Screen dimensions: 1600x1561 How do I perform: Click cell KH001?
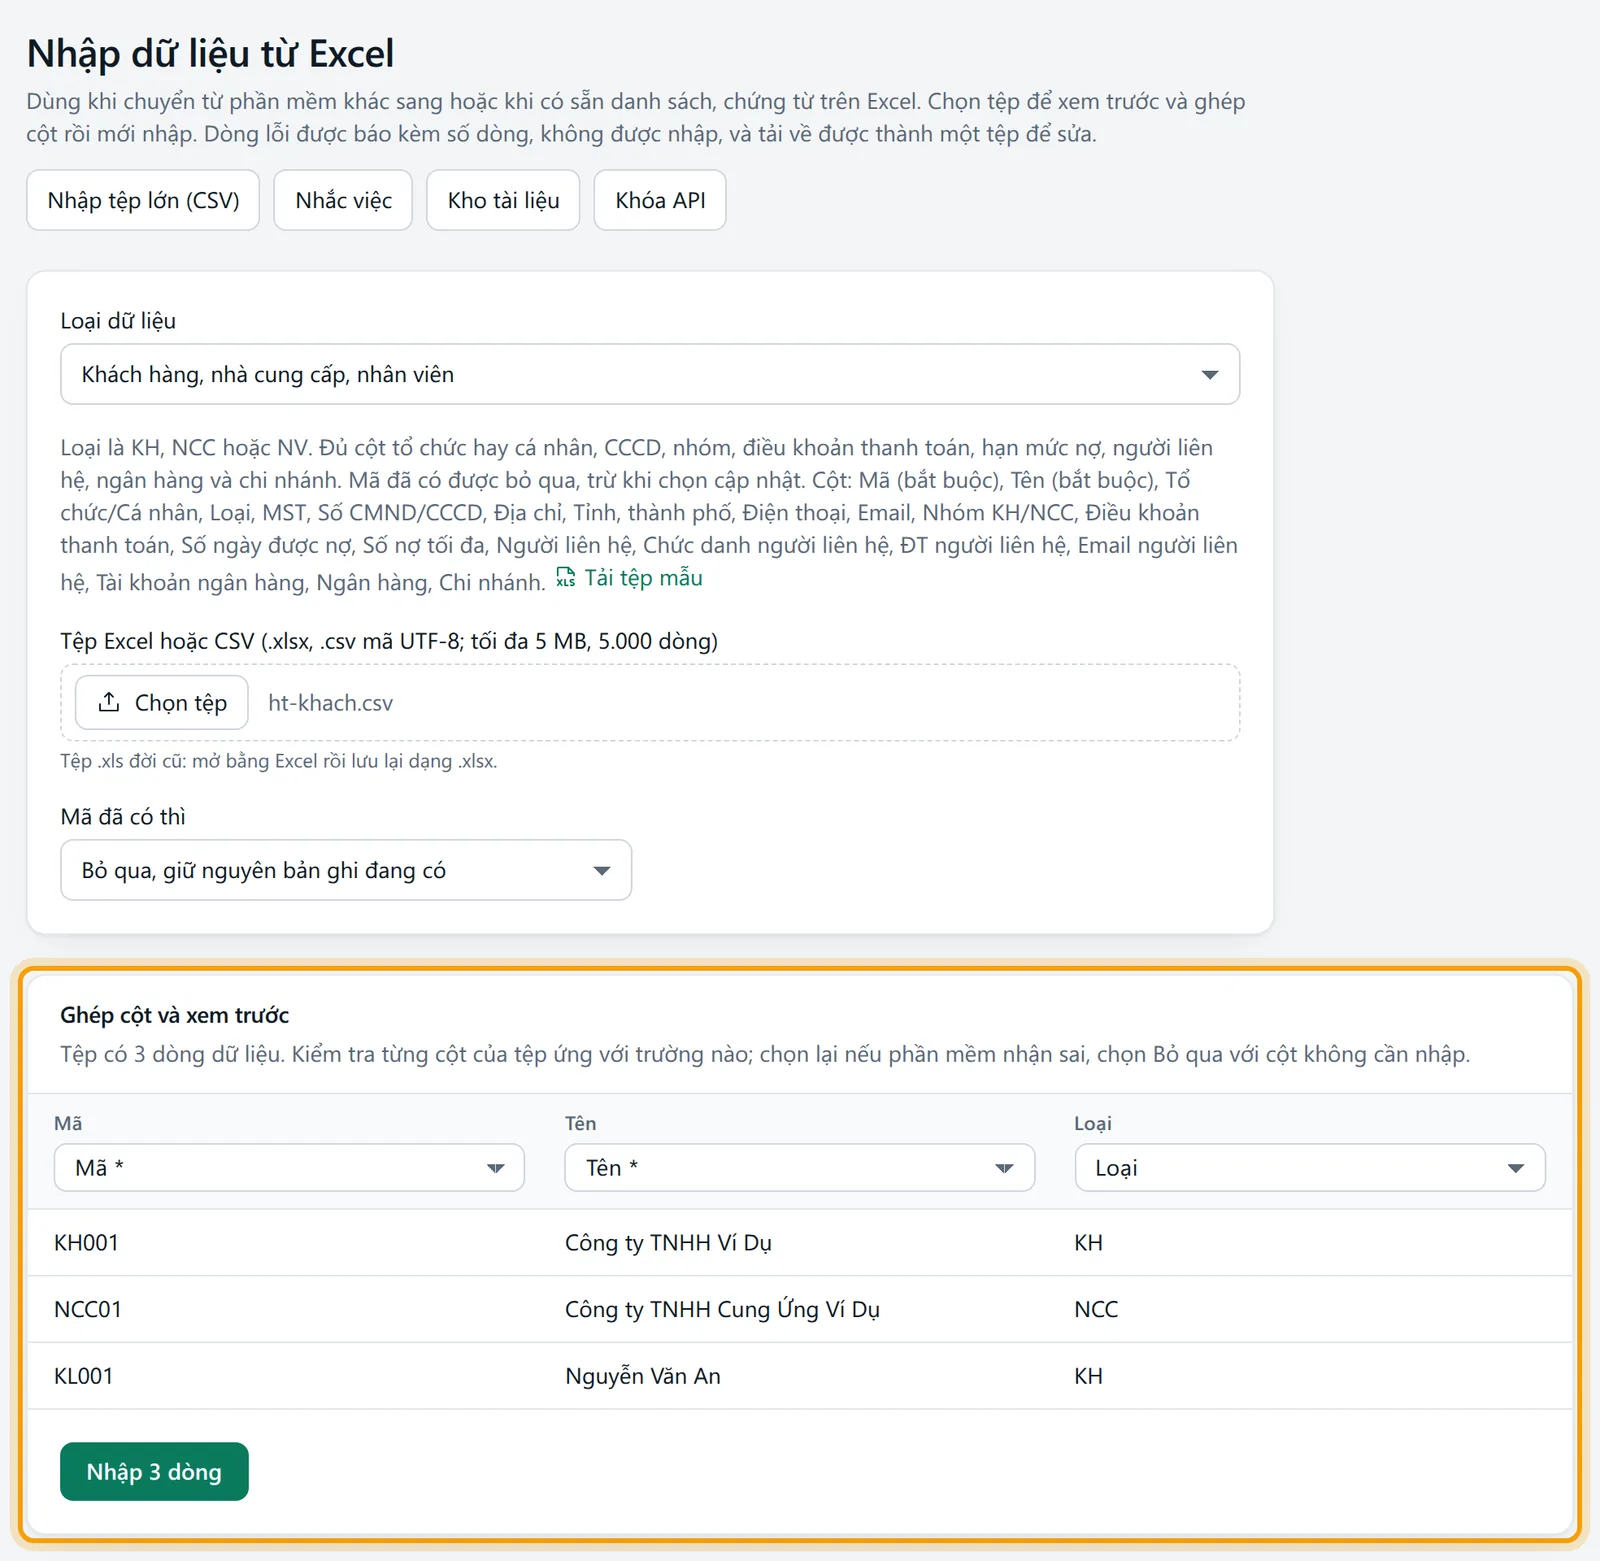[x=86, y=1243]
